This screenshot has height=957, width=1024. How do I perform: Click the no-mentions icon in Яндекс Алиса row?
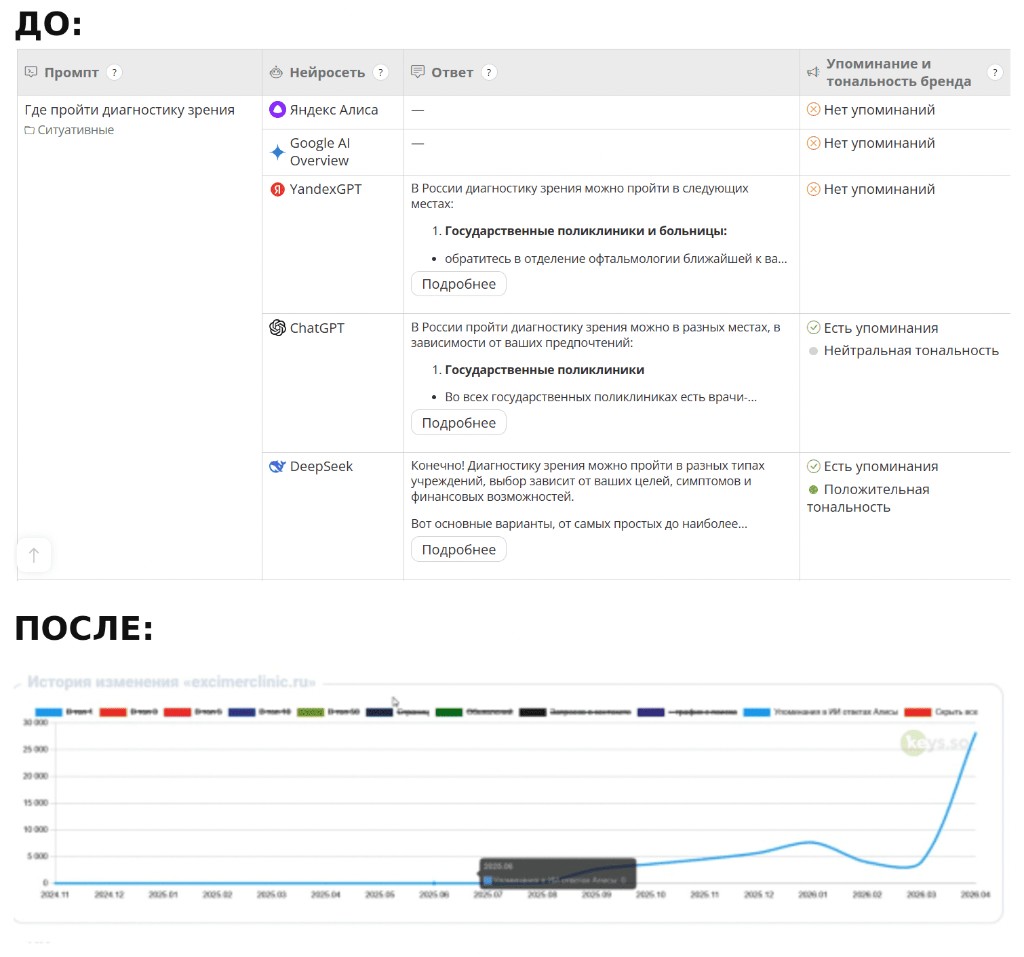pyautogui.click(x=814, y=110)
